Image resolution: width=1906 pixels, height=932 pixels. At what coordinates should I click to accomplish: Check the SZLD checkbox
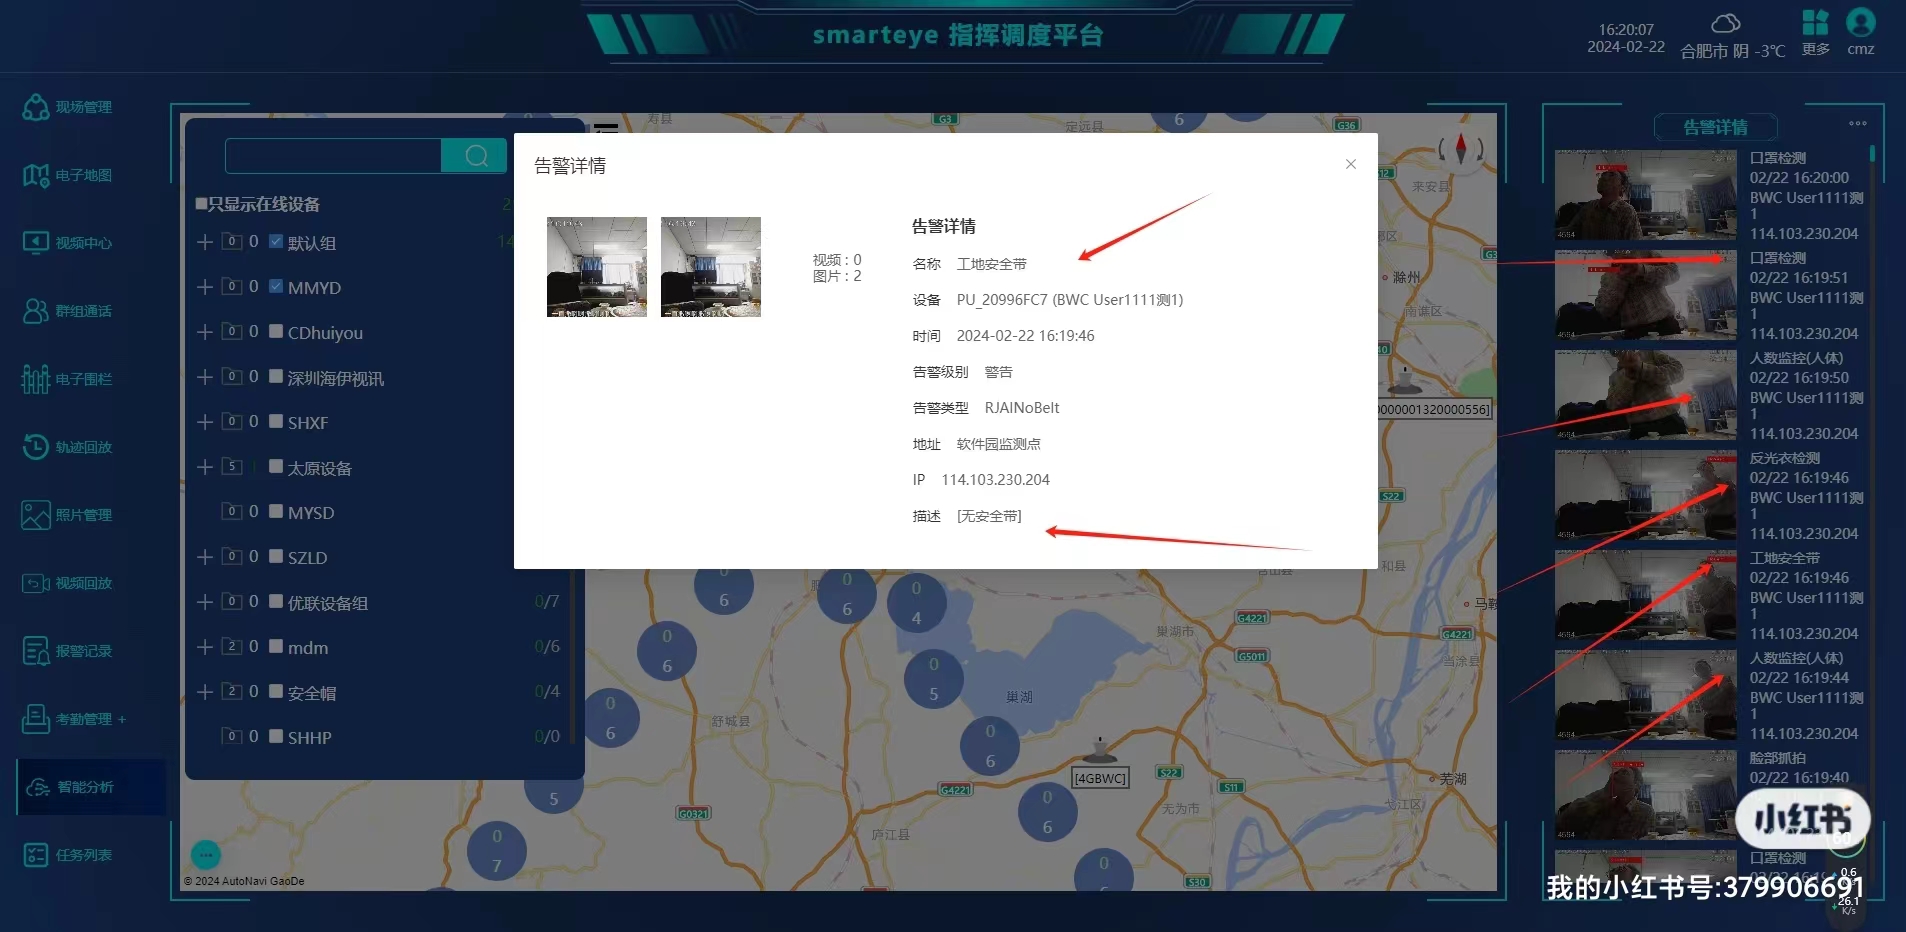[276, 557]
